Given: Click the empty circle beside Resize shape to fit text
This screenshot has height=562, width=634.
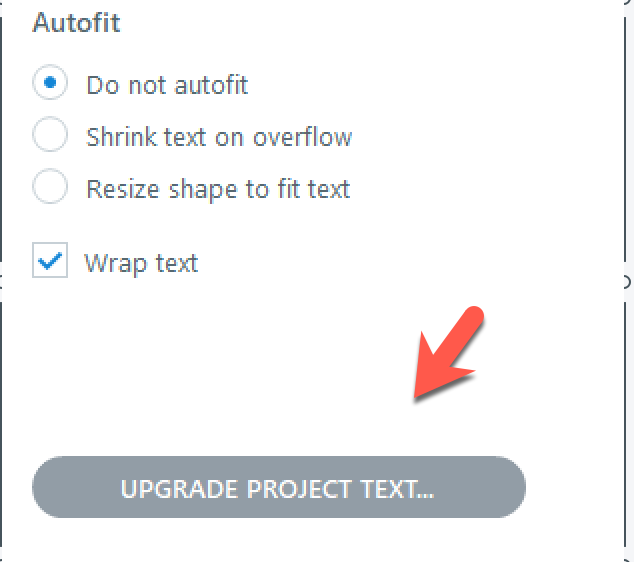Looking at the screenshot, I should (x=50, y=188).
